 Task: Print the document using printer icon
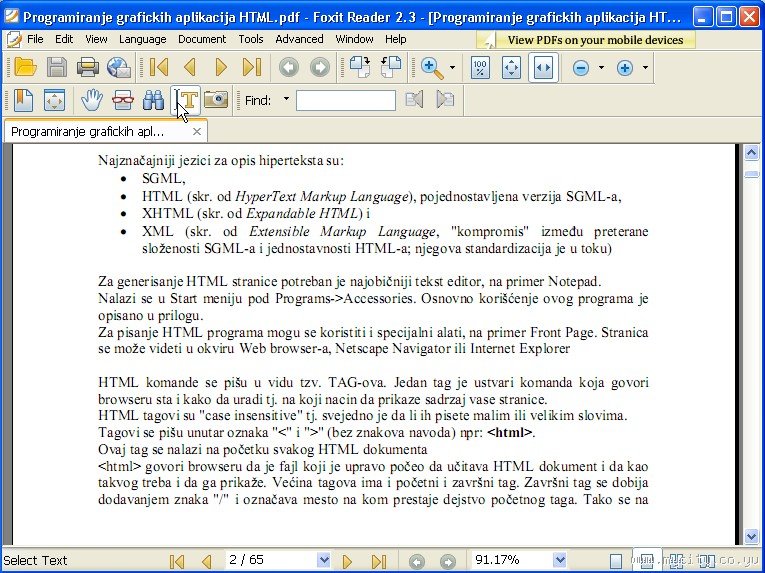[x=88, y=67]
